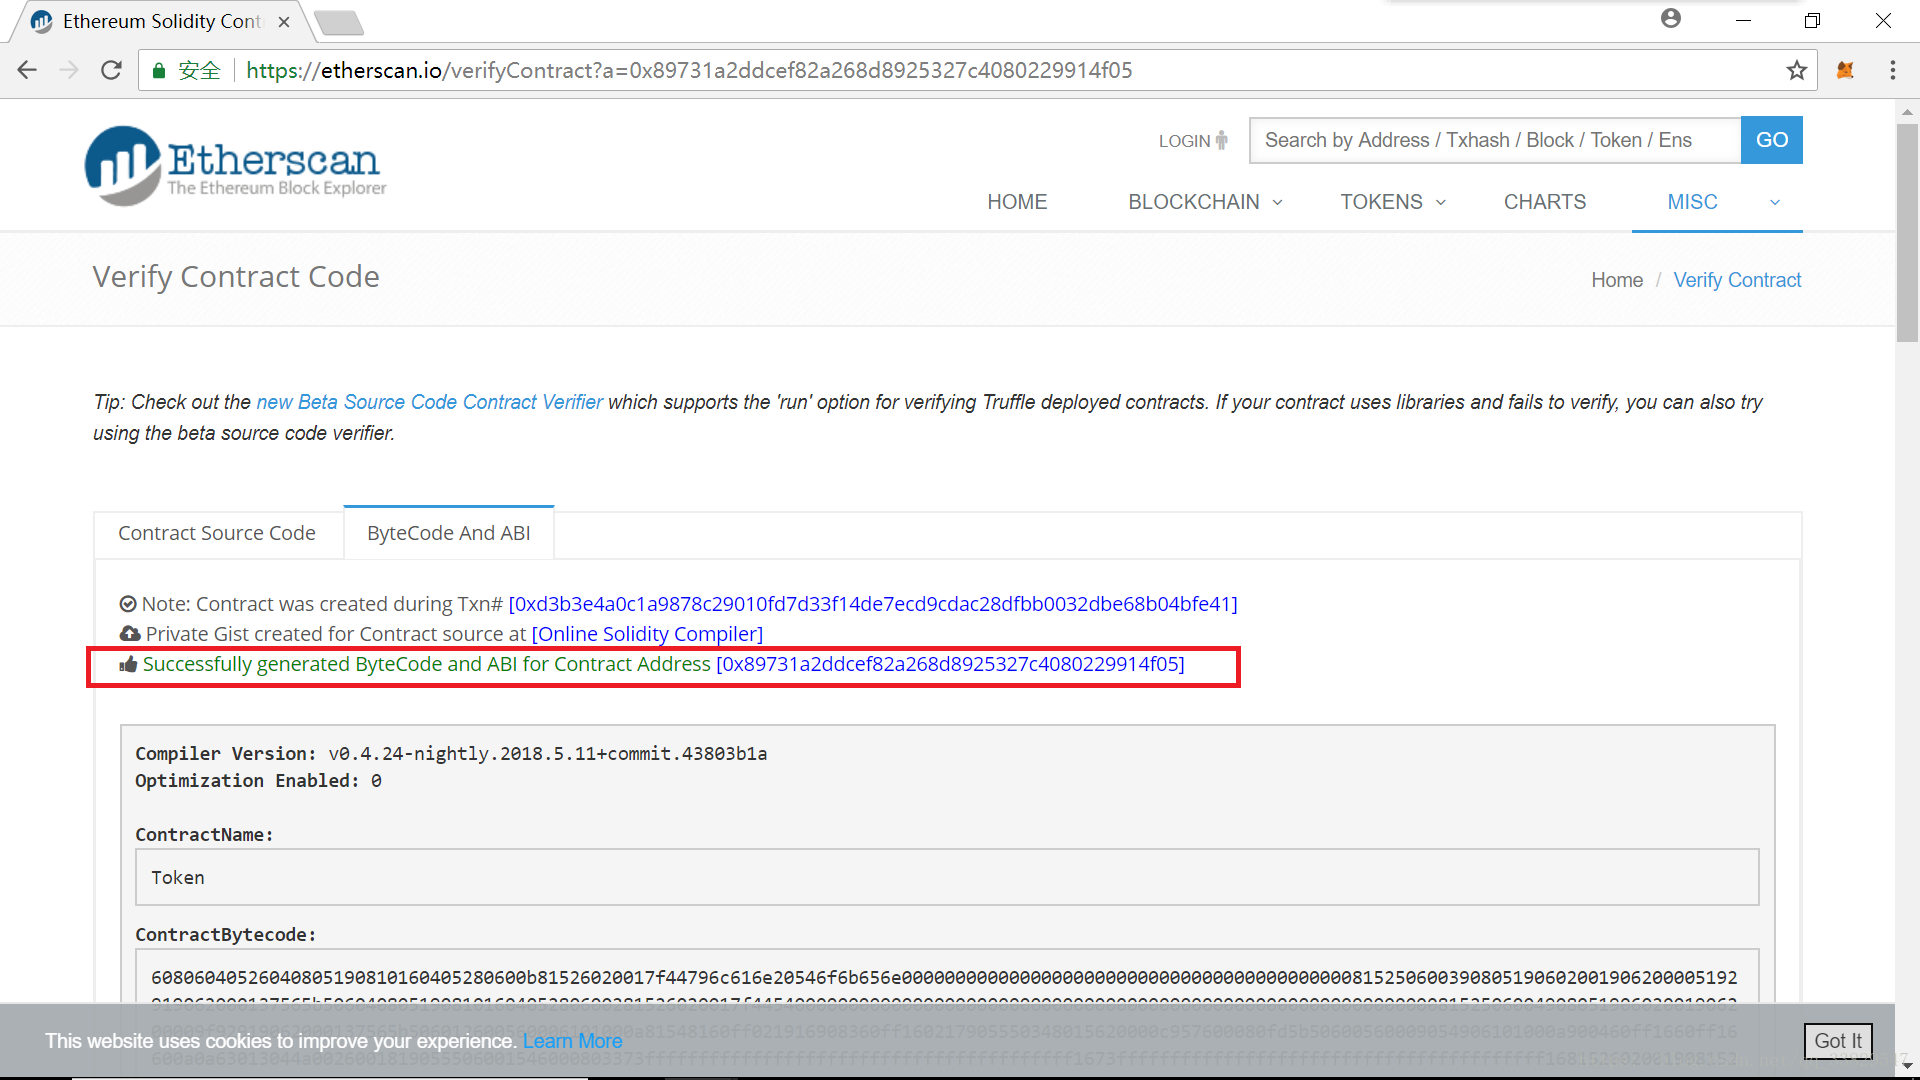Image resolution: width=1920 pixels, height=1080 pixels.
Task: Open Chrome three-dot menu
Action: click(x=1892, y=70)
